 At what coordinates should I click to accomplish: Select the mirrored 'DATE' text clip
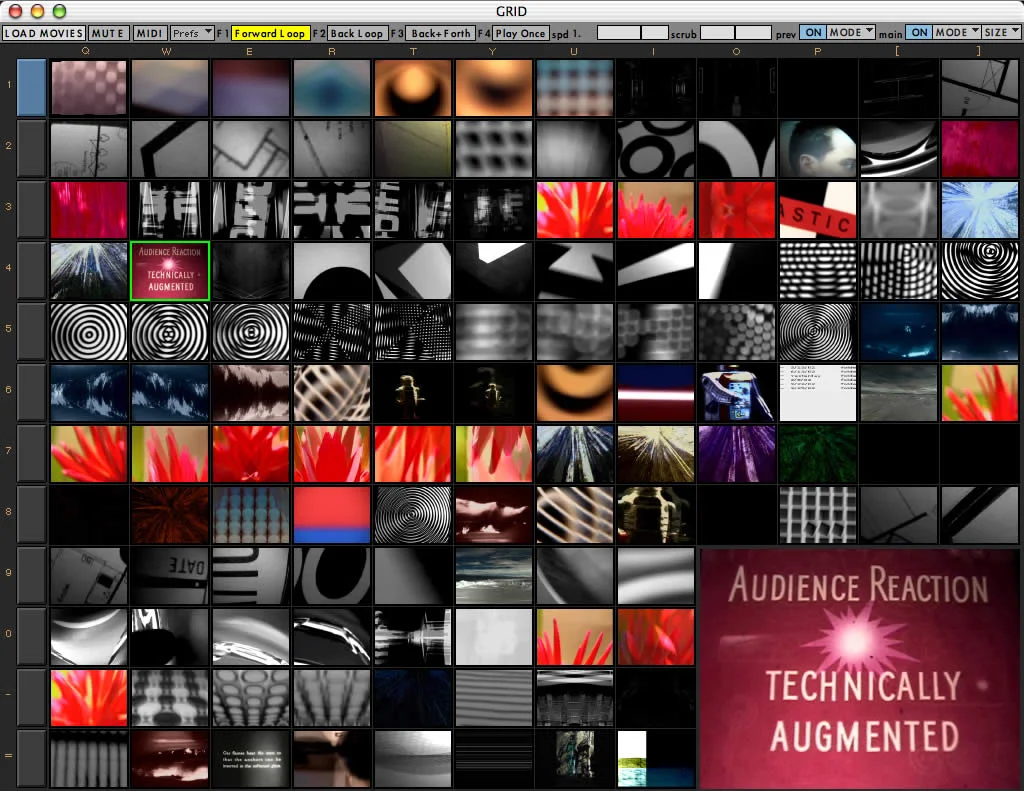[x=170, y=575]
